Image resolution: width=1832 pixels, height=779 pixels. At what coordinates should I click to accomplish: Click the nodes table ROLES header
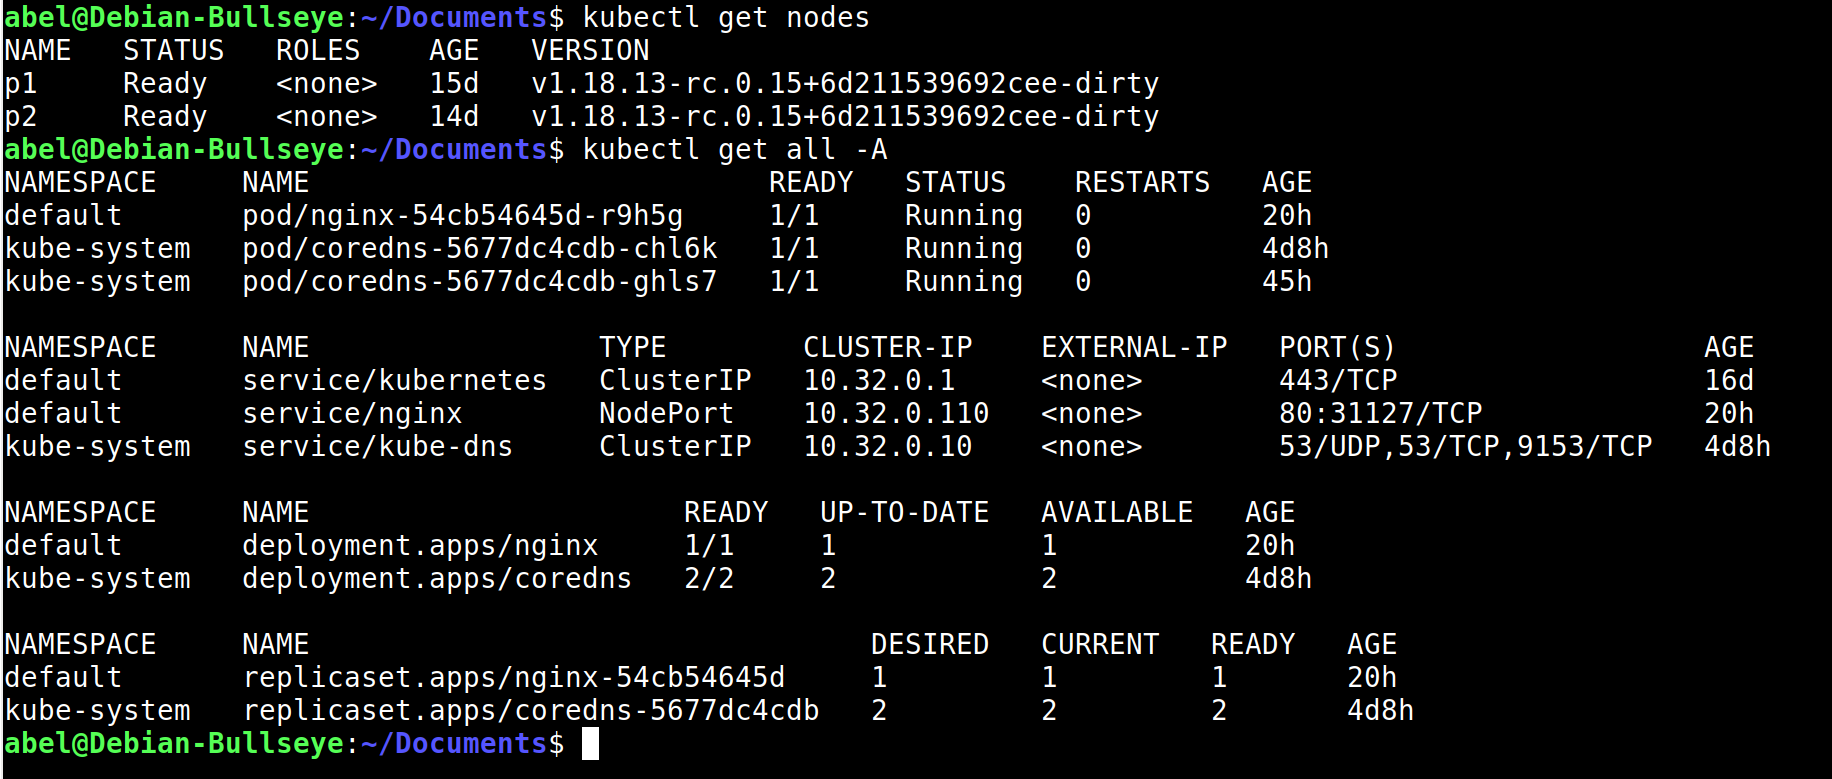click(x=318, y=51)
